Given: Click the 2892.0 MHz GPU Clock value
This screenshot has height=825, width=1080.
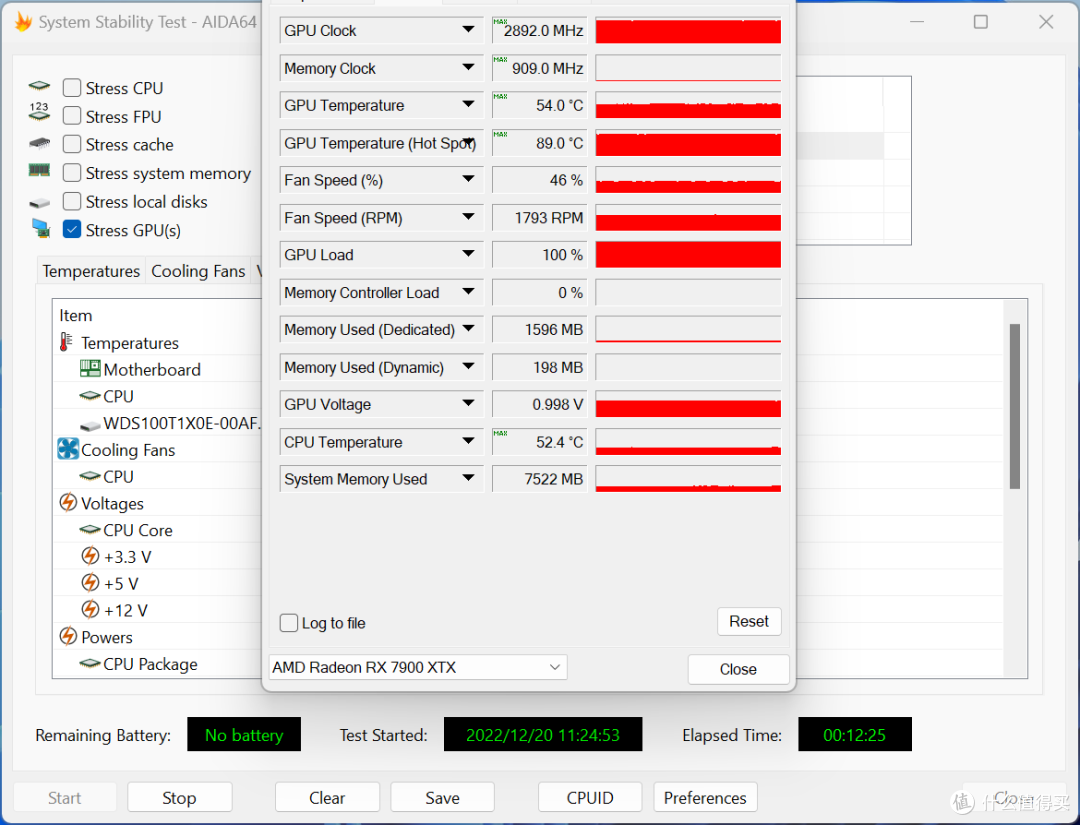Looking at the screenshot, I should tap(540, 30).
